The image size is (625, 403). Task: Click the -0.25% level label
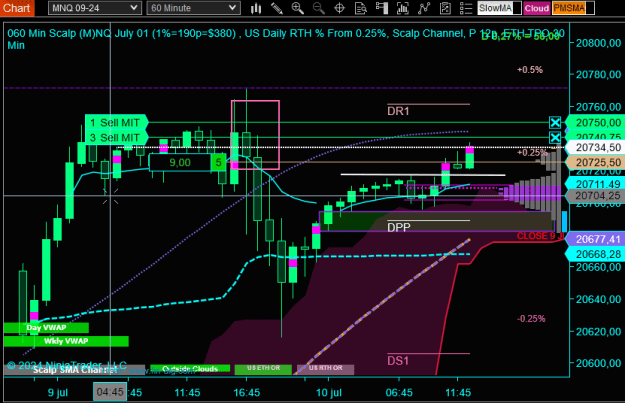tap(531, 319)
